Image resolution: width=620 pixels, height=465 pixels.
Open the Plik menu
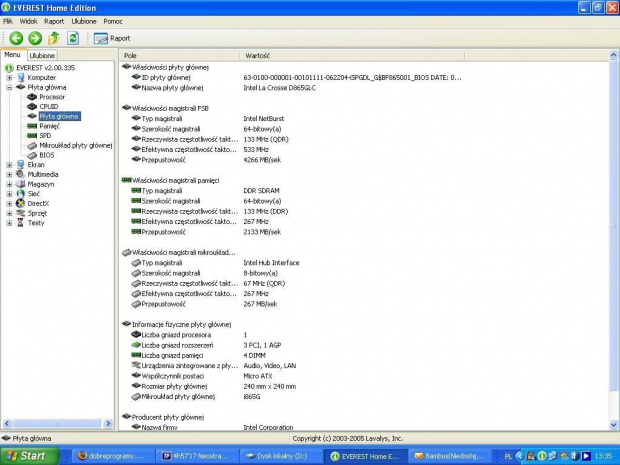tap(8, 21)
